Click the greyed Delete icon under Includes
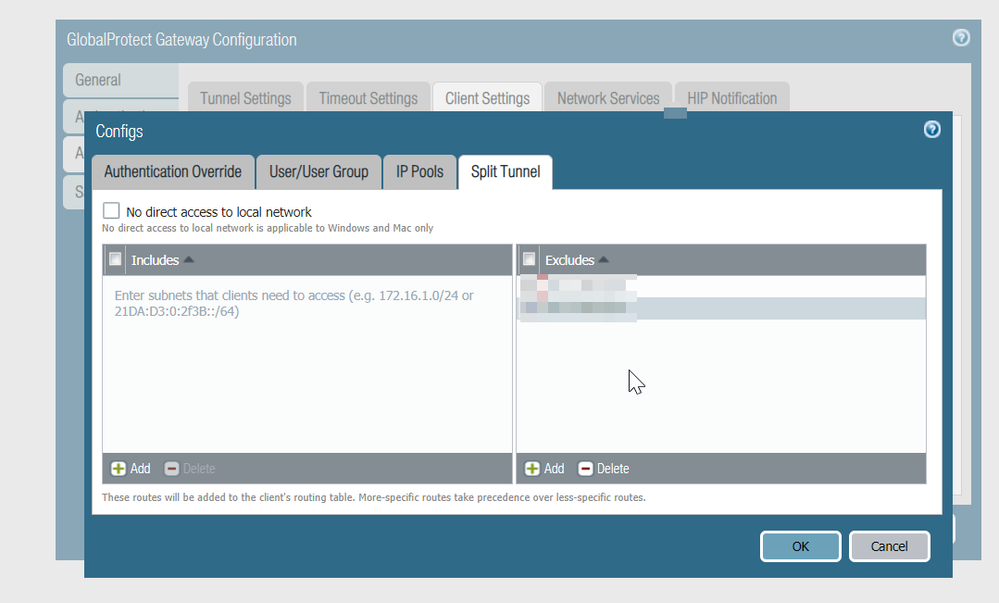 click(x=171, y=469)
